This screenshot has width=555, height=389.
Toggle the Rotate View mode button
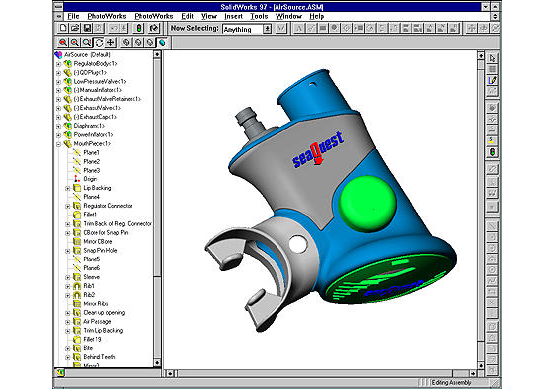click(x=99, y=43)
